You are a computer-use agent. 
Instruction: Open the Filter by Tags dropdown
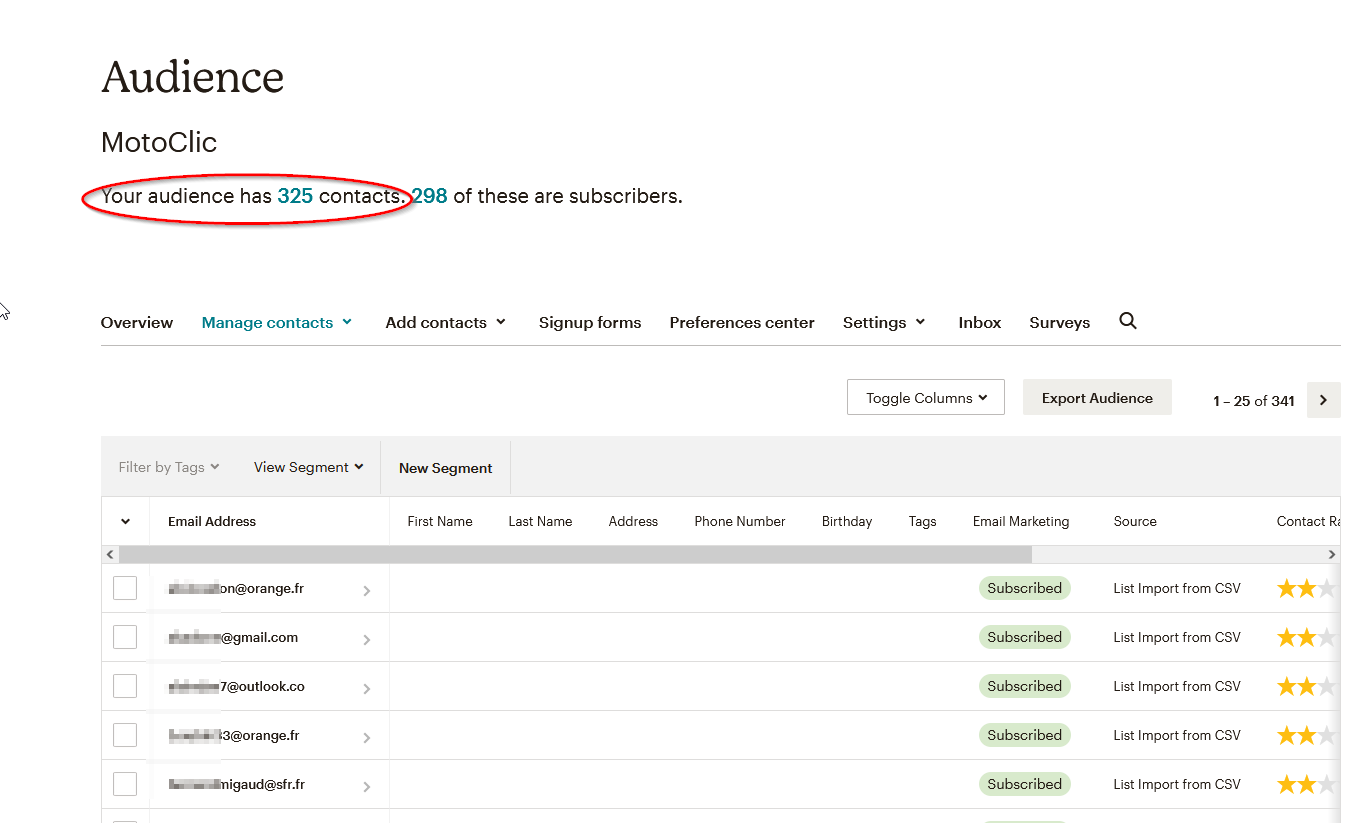(x=168, y=467)
